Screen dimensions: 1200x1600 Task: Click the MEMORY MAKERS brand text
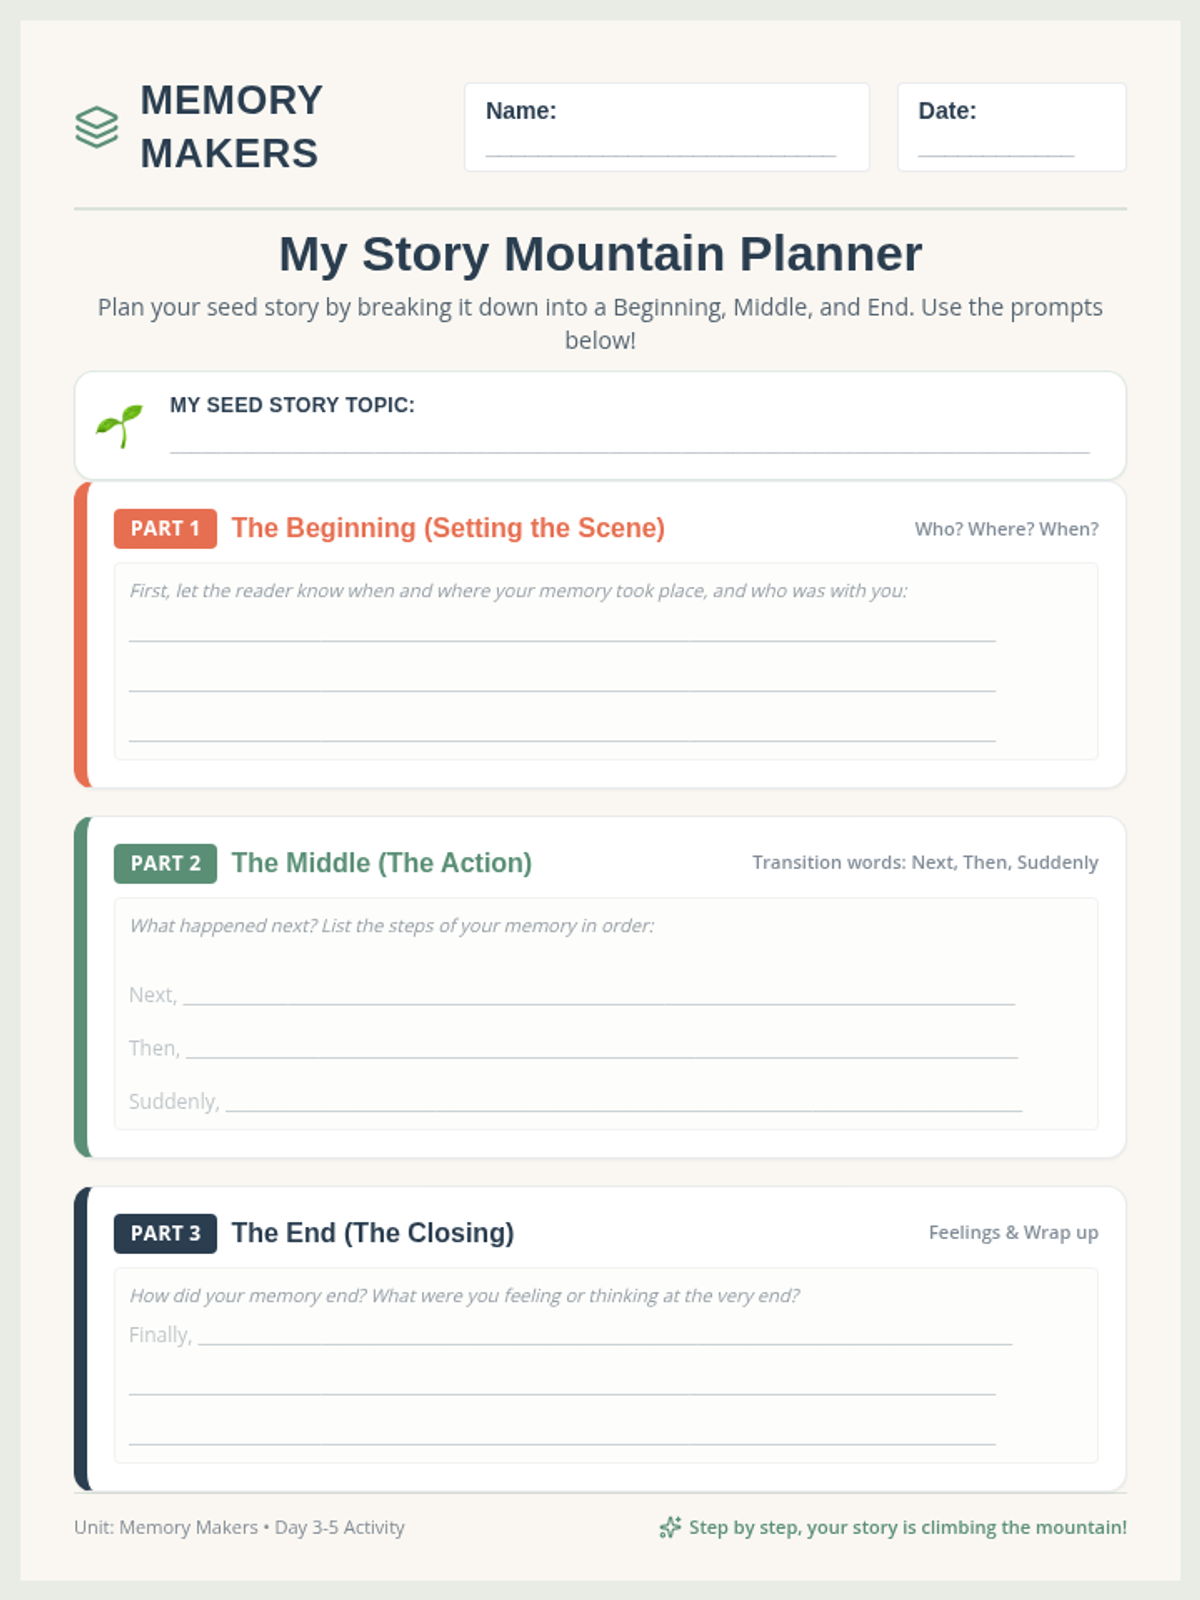pos(231,127)
